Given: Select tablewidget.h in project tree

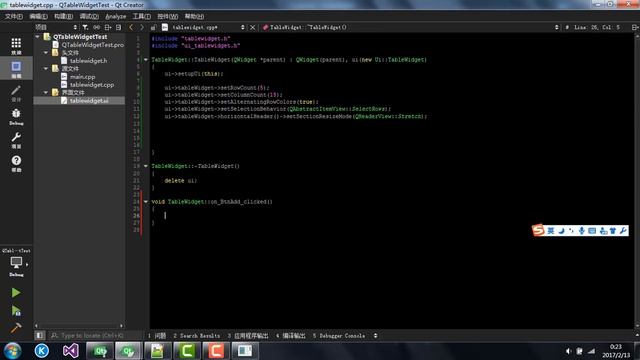Looking at the screenshot, I should pyautogui.click(x=88, y=61).
